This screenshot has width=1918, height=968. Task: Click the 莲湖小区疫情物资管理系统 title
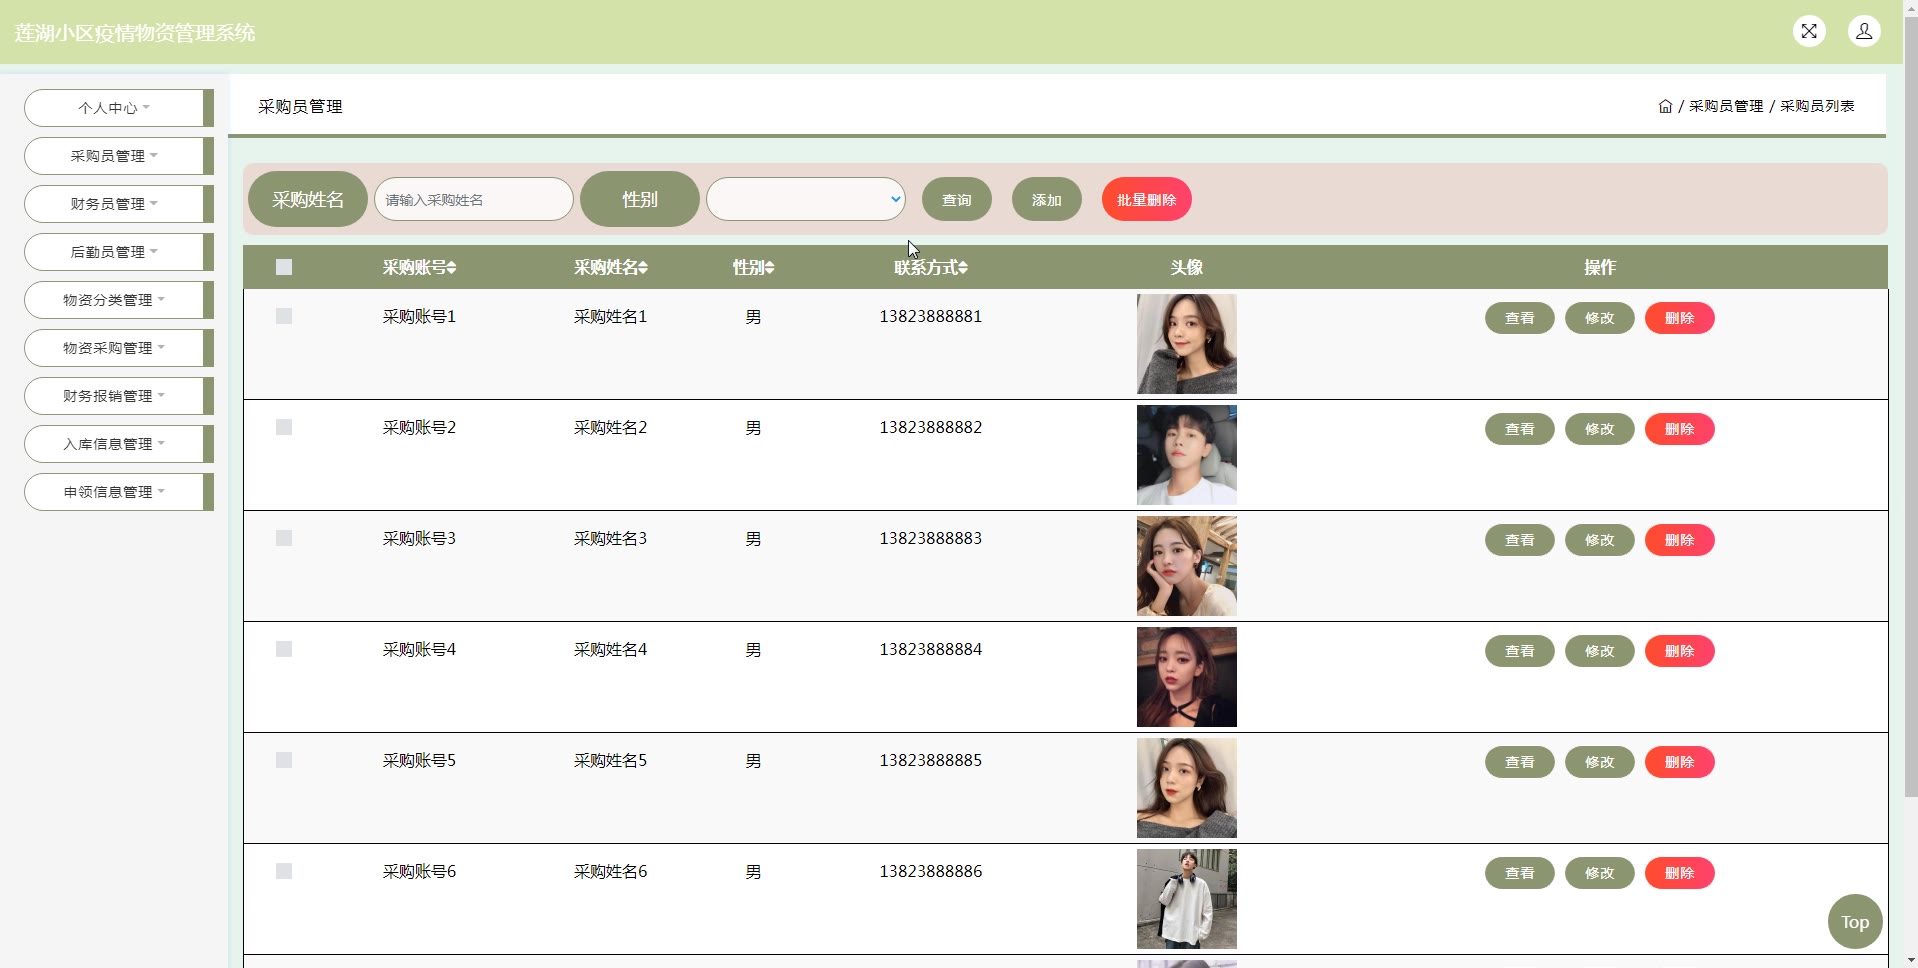(135, 33)
